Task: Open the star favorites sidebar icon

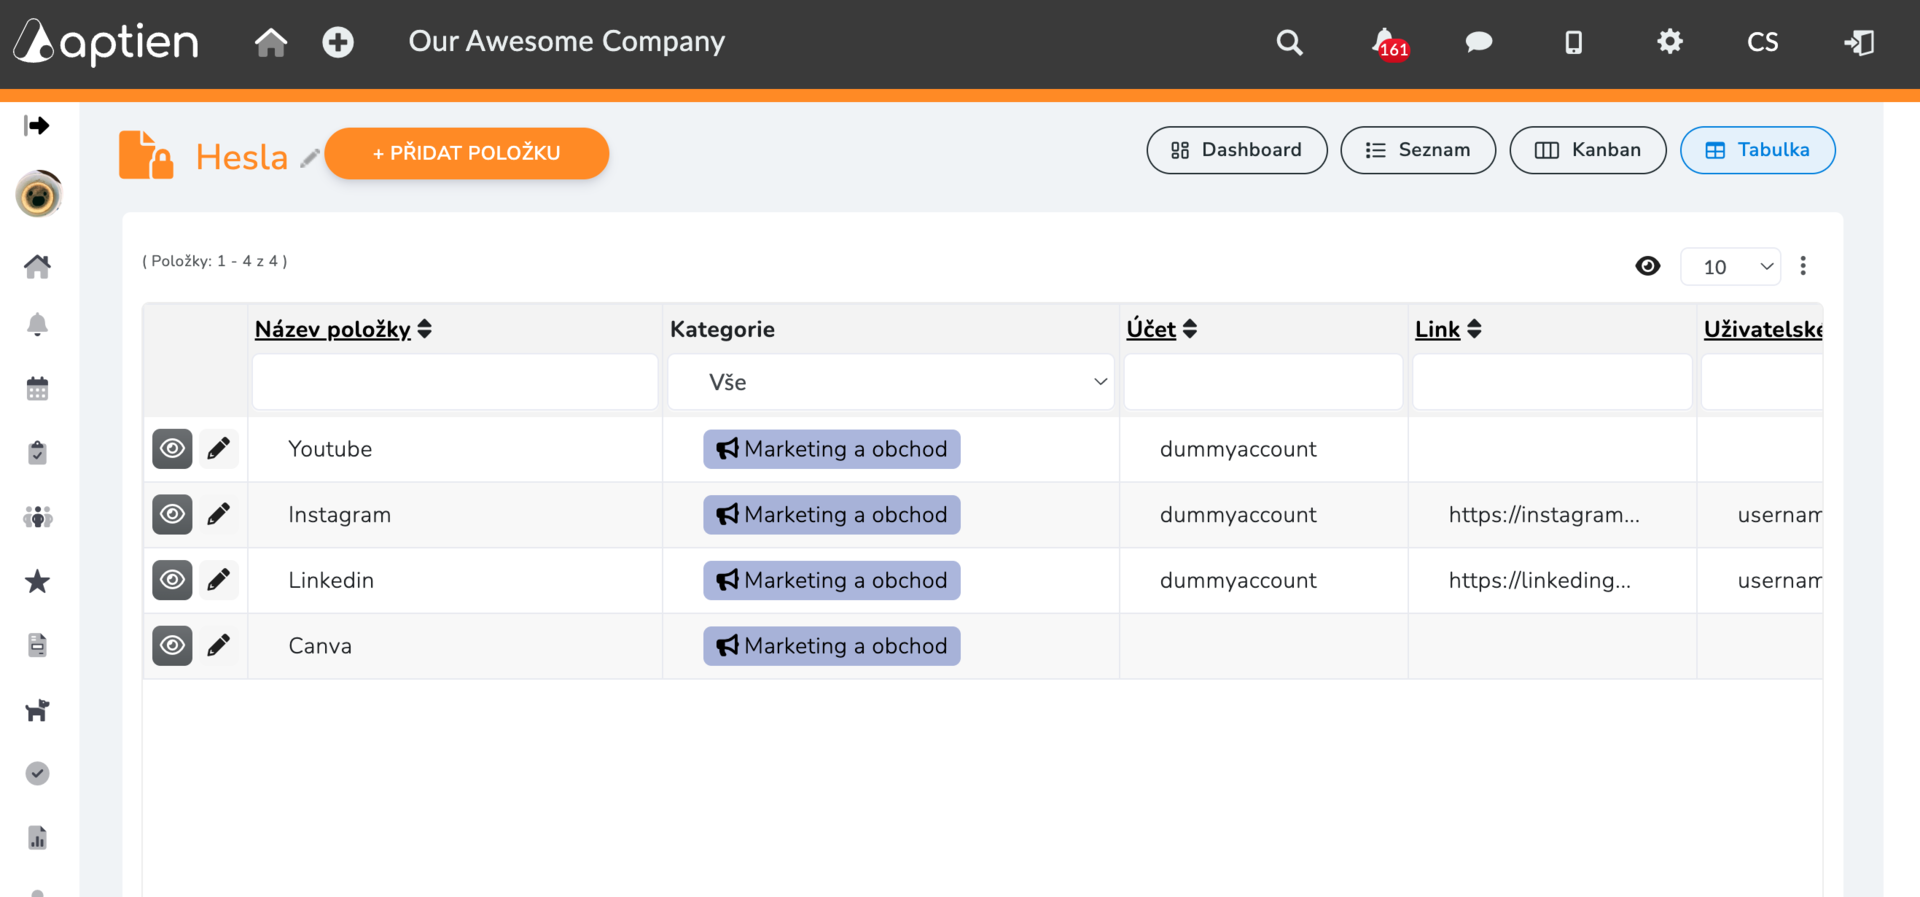Action: (37, 581)
